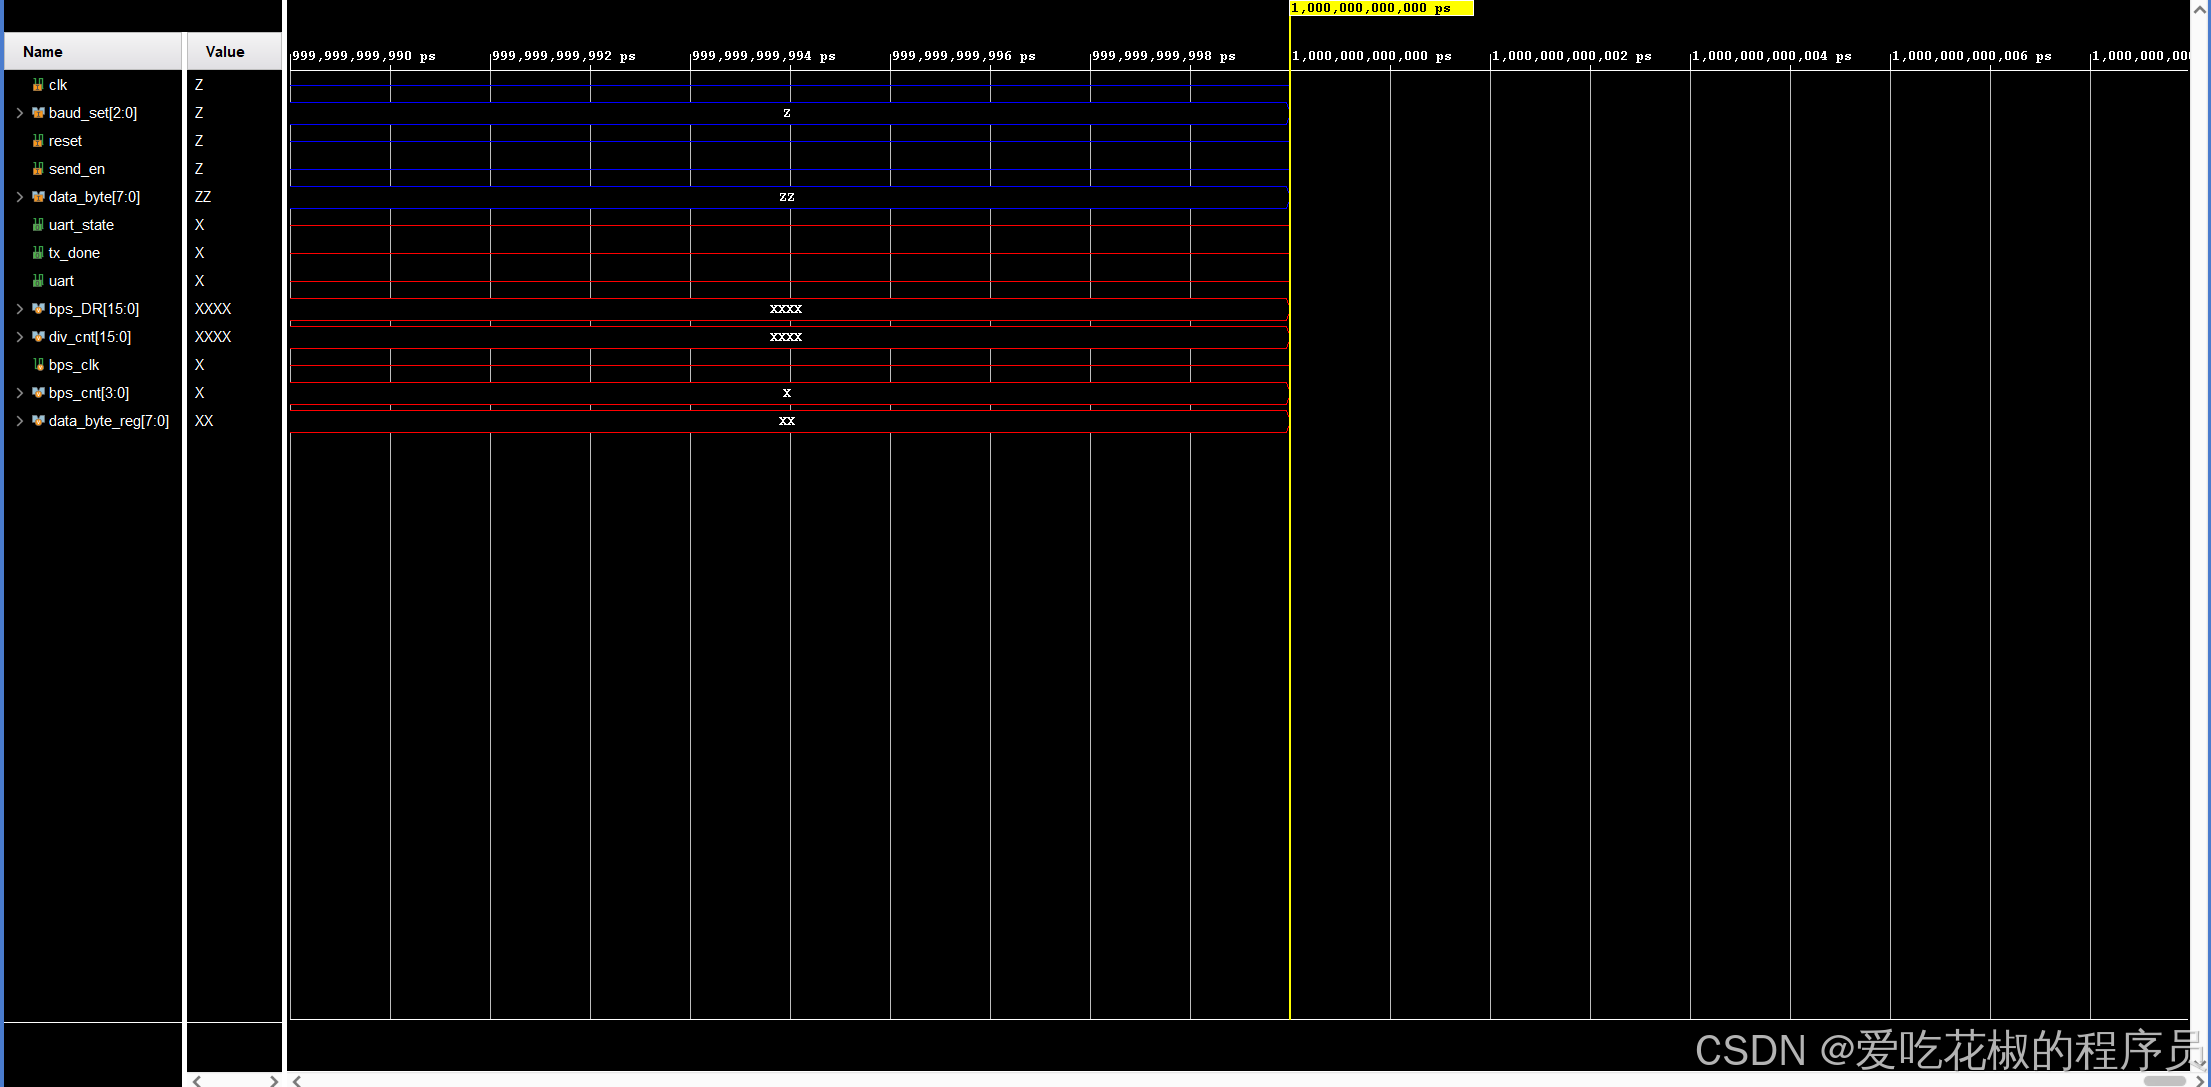2211x1087 pixels.
Task: Click the Value column header
Action: [224, 52]
